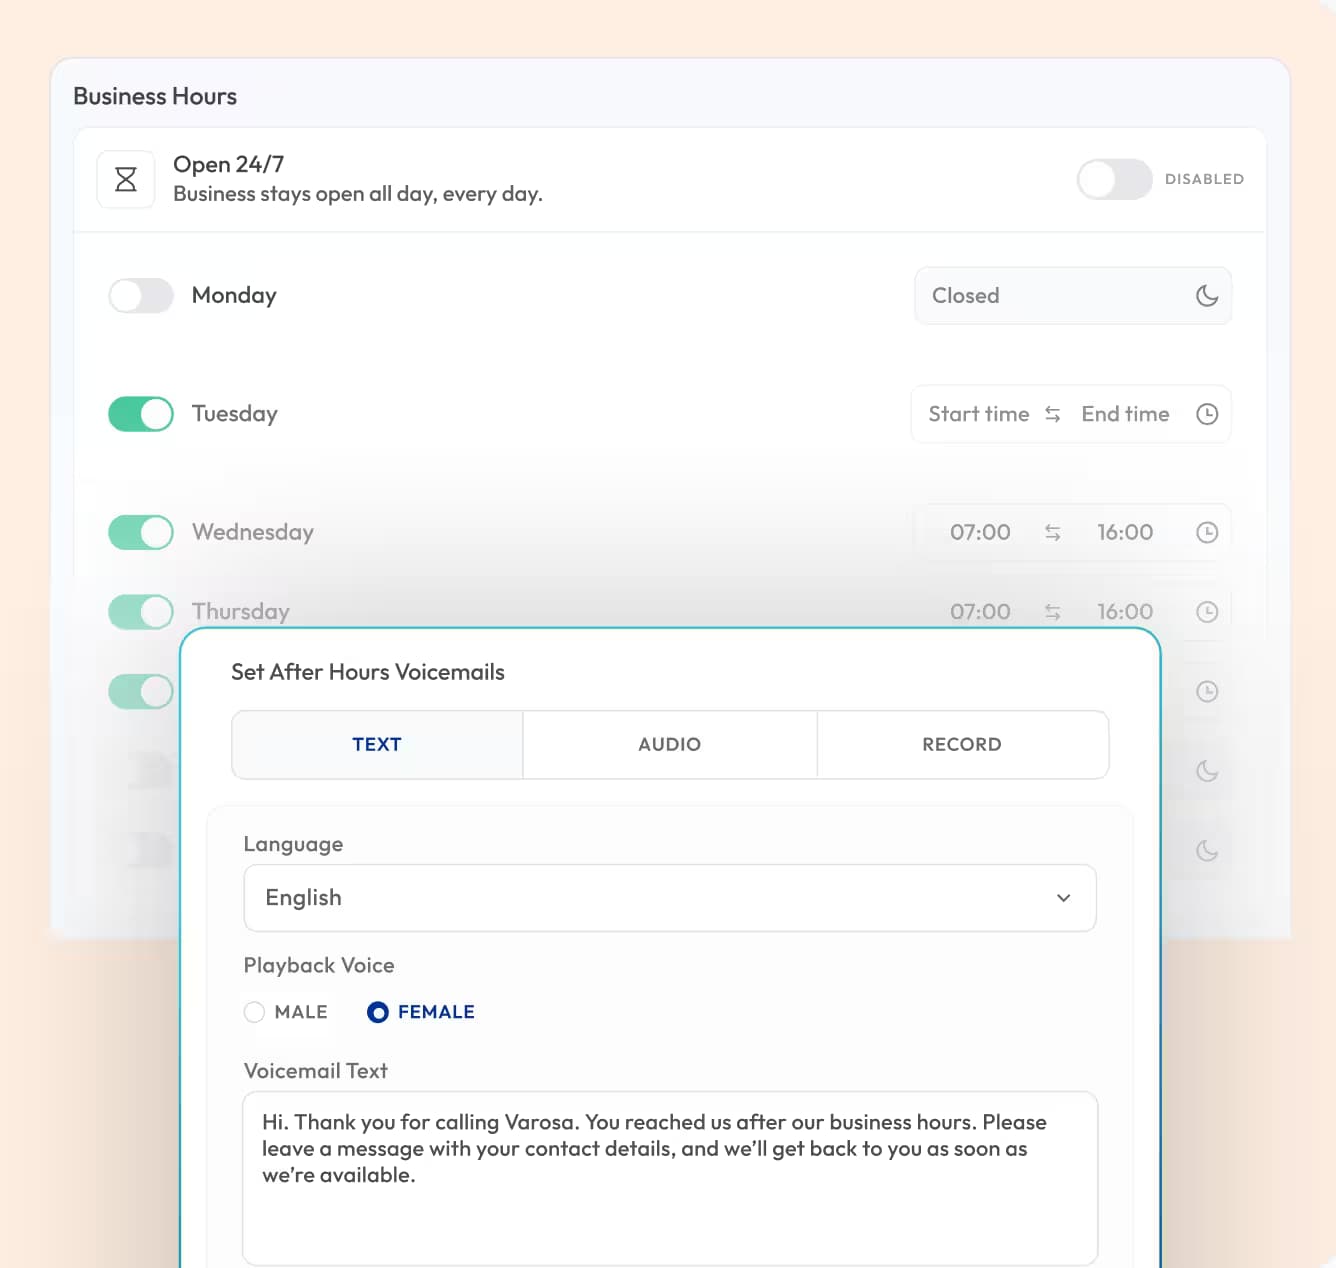The width and height of the screenshot is (1336, 1268).
Task: Click the Set After Hours Voicemails title
Action: [368, 672]
